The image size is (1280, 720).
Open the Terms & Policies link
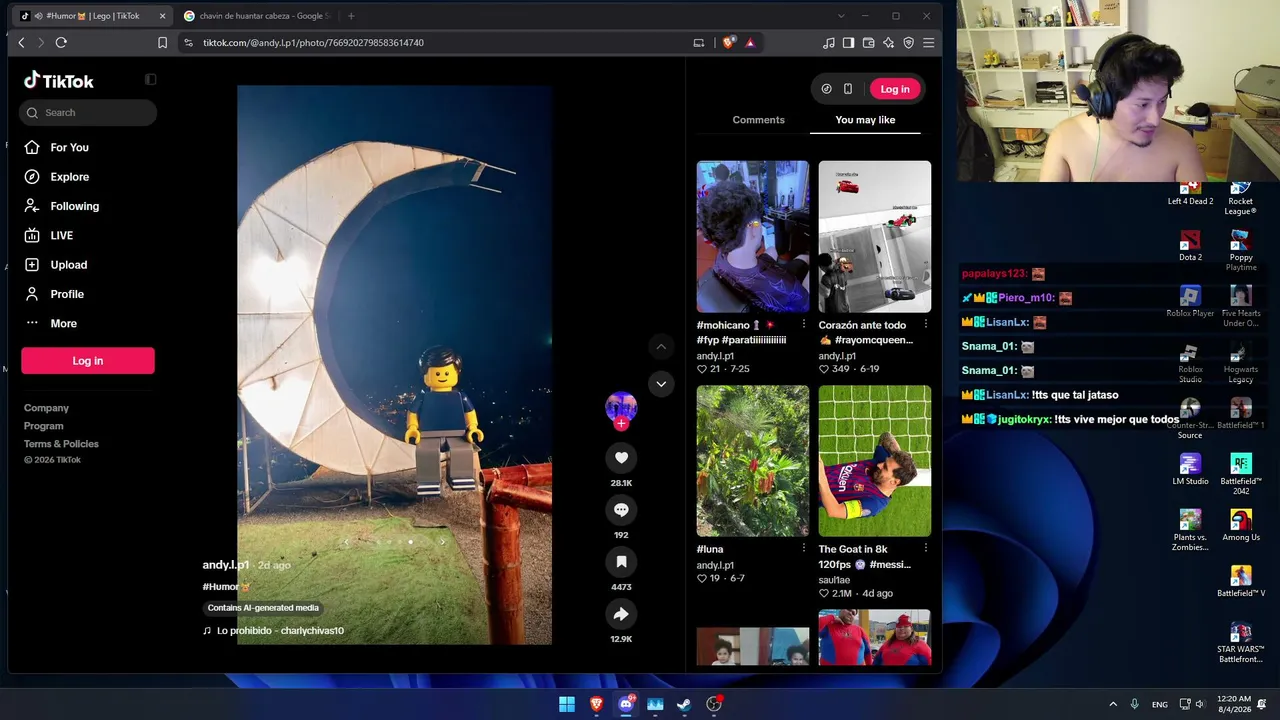point(61,444)
